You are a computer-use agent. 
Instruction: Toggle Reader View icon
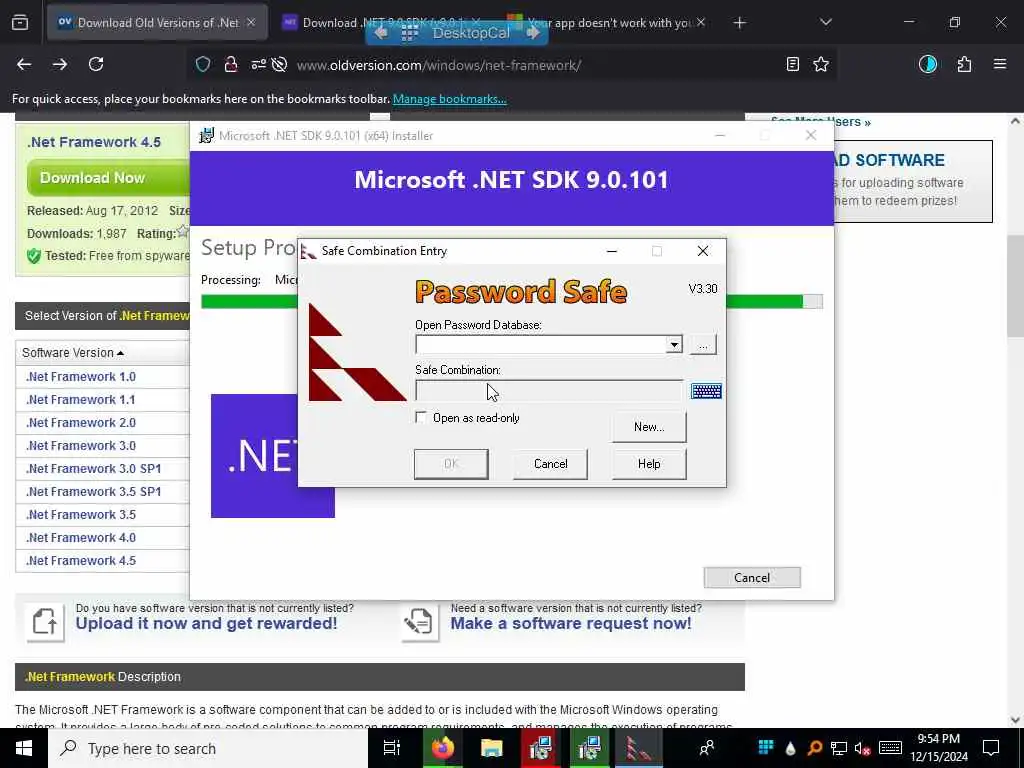pyautogui.click(x=792, y=64)
